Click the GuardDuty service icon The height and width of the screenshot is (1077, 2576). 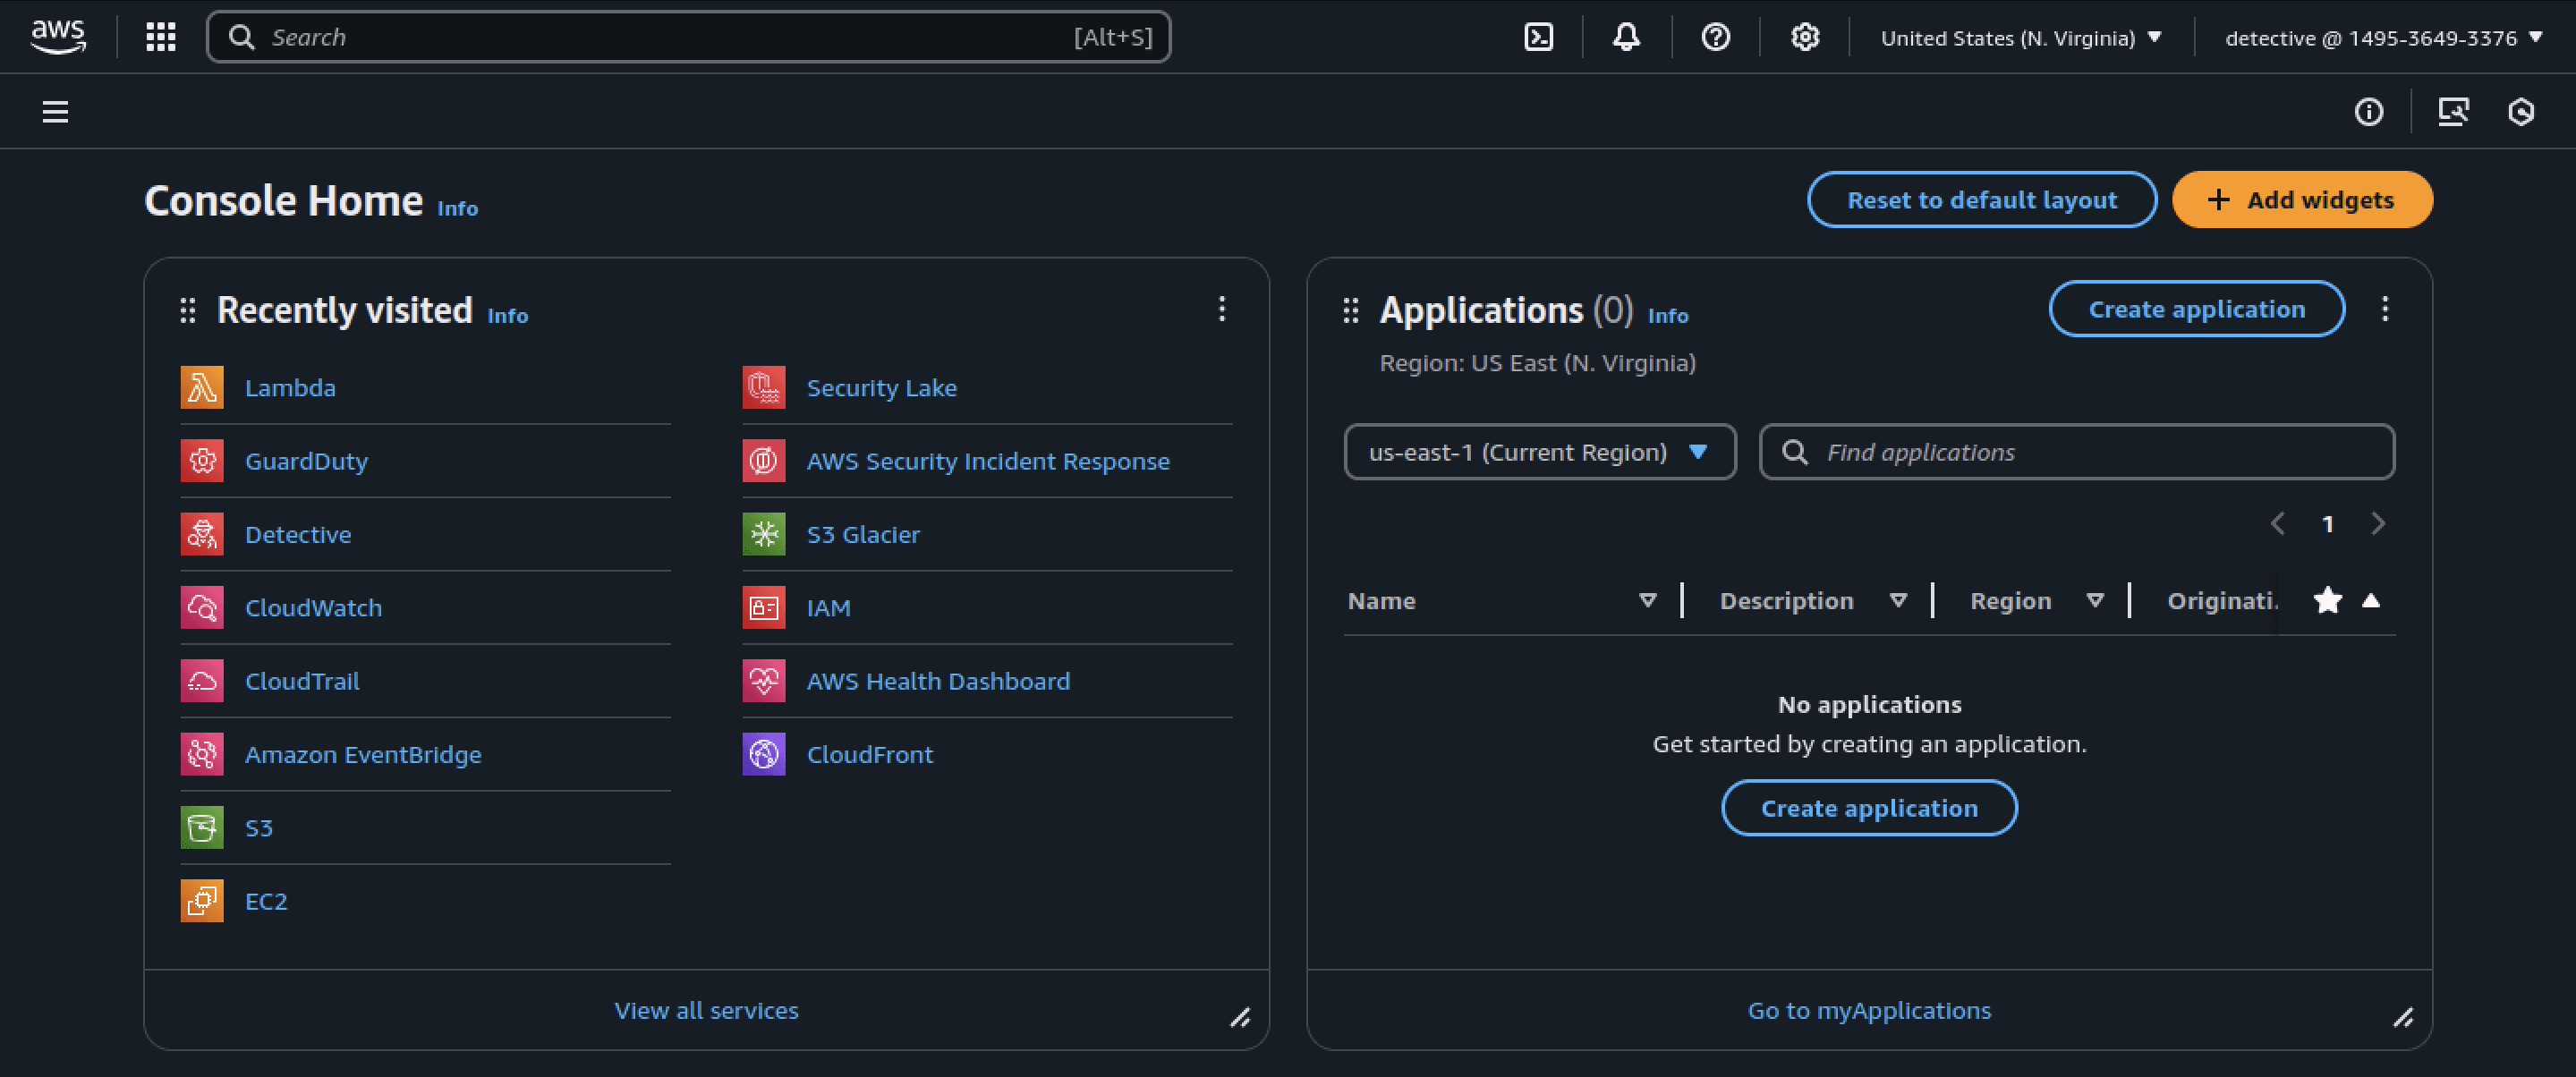[202, 461]
